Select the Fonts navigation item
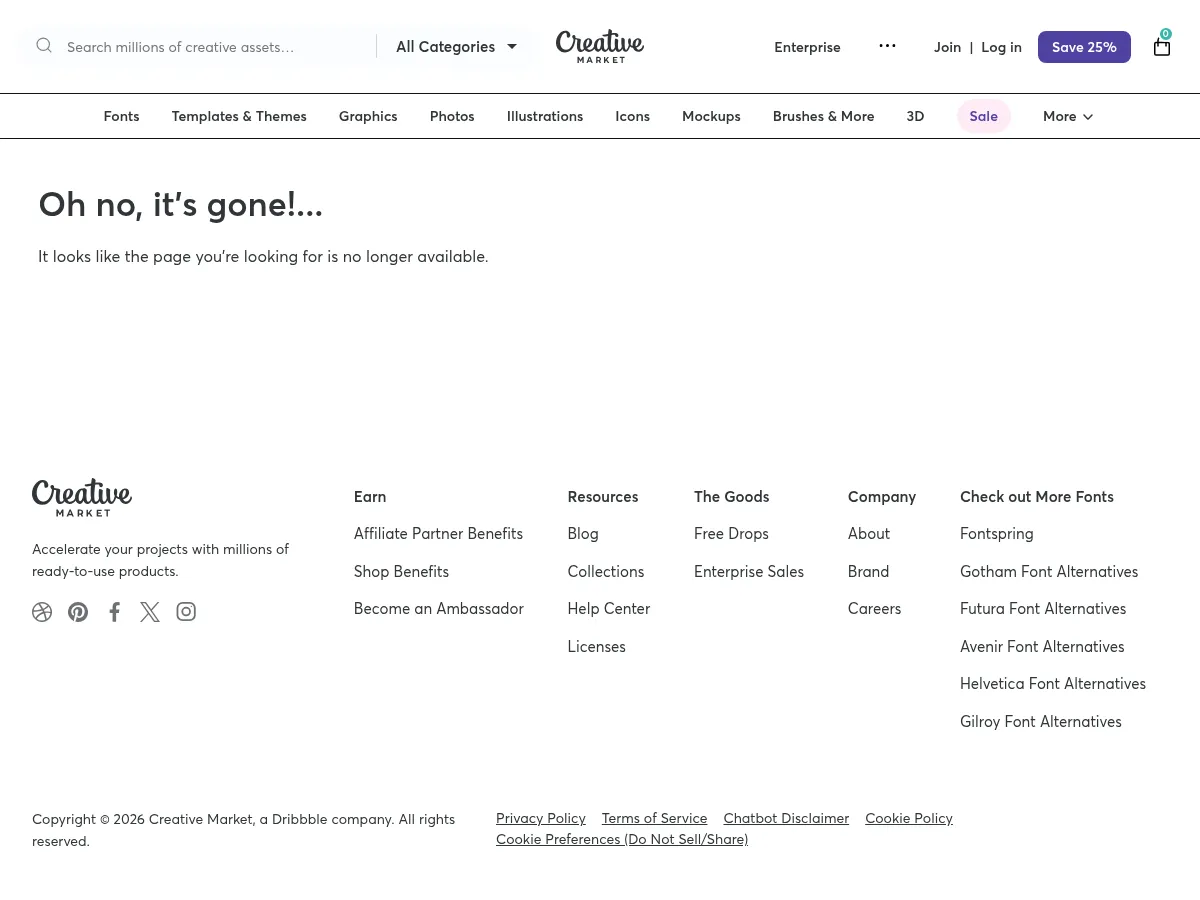Screen dimensions: 1200x900 [121, 116]
